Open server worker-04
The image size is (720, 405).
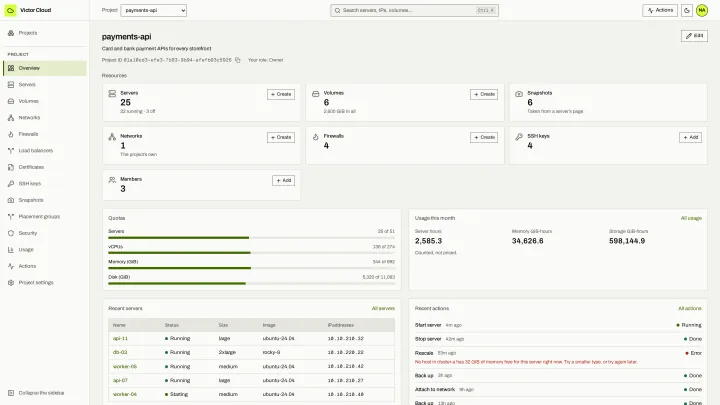(x=125, y=394)
